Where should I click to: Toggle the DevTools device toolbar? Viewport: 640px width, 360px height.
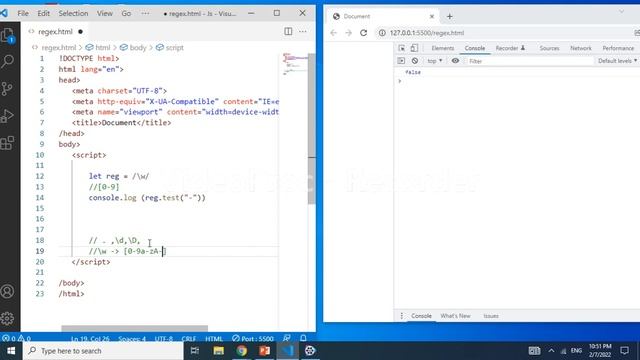coord(414,48)
